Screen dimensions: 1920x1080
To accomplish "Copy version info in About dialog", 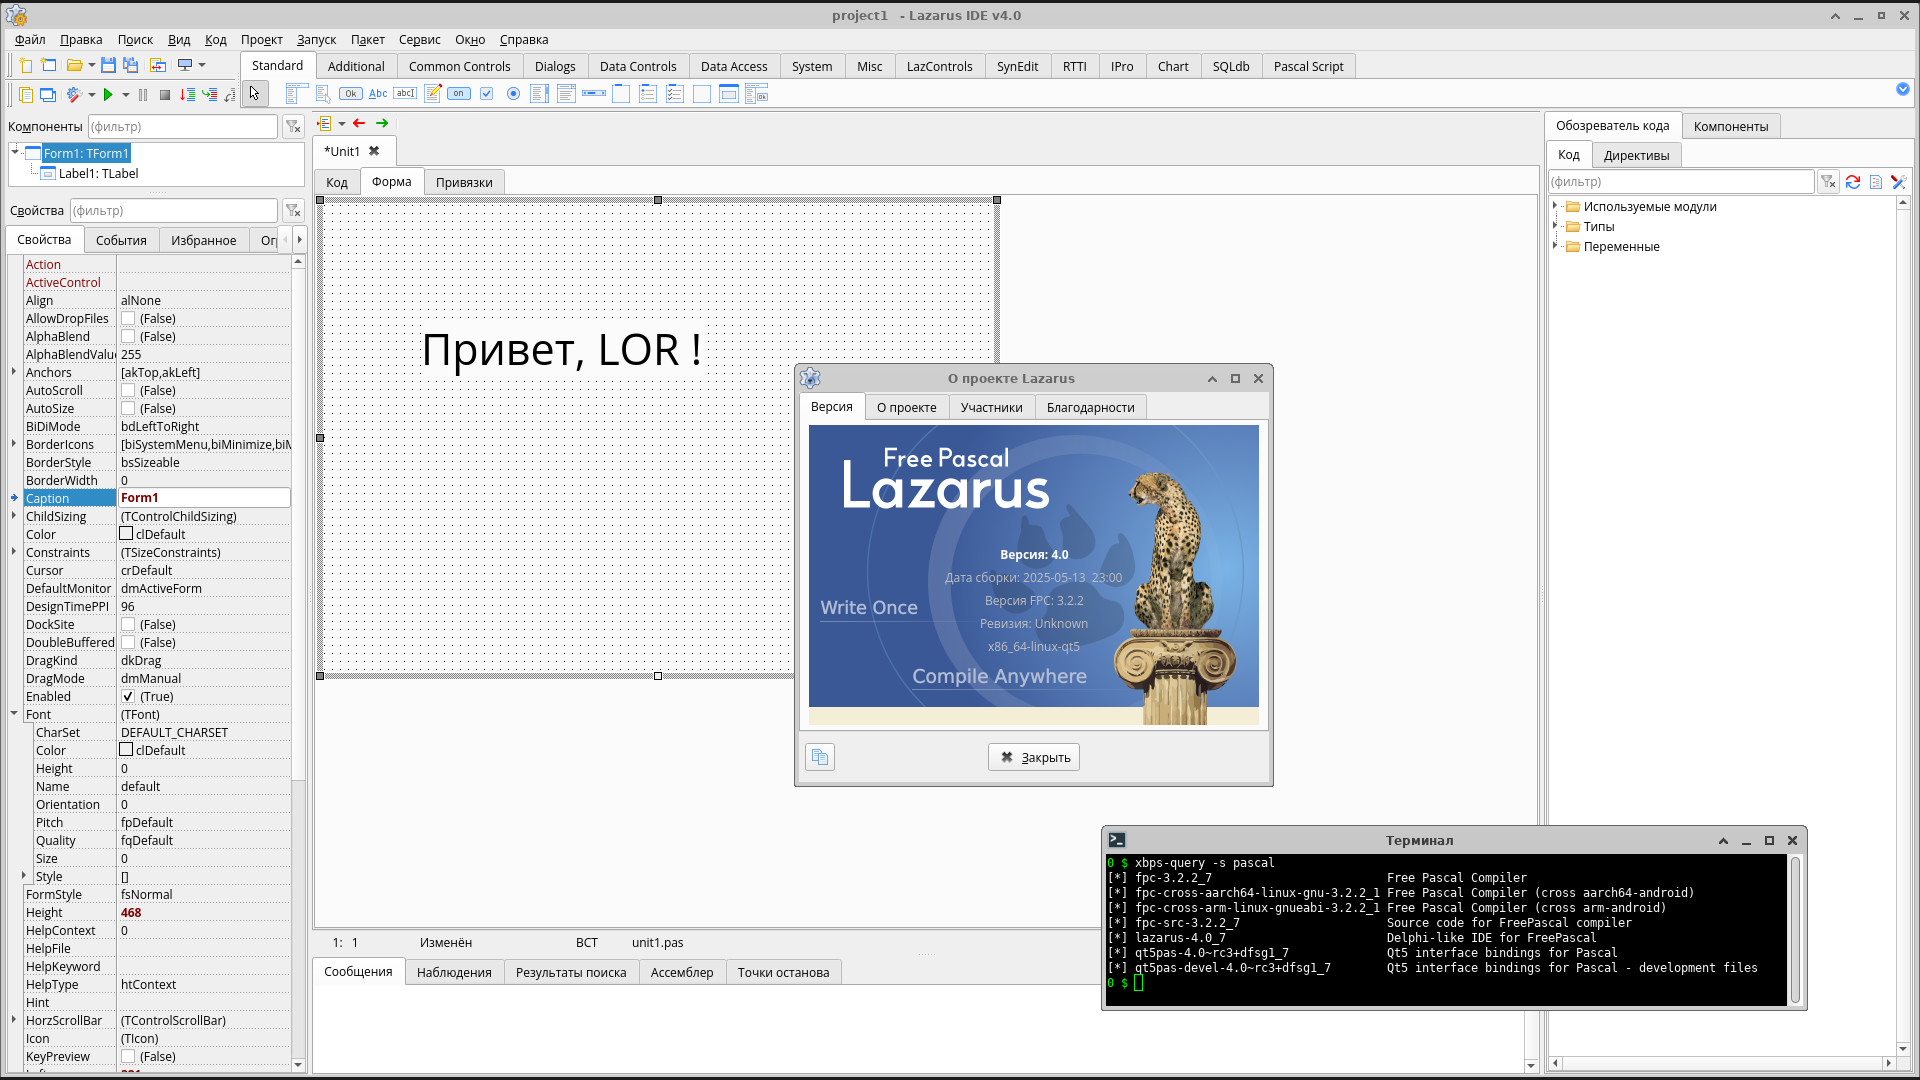I will click(820, 757).
